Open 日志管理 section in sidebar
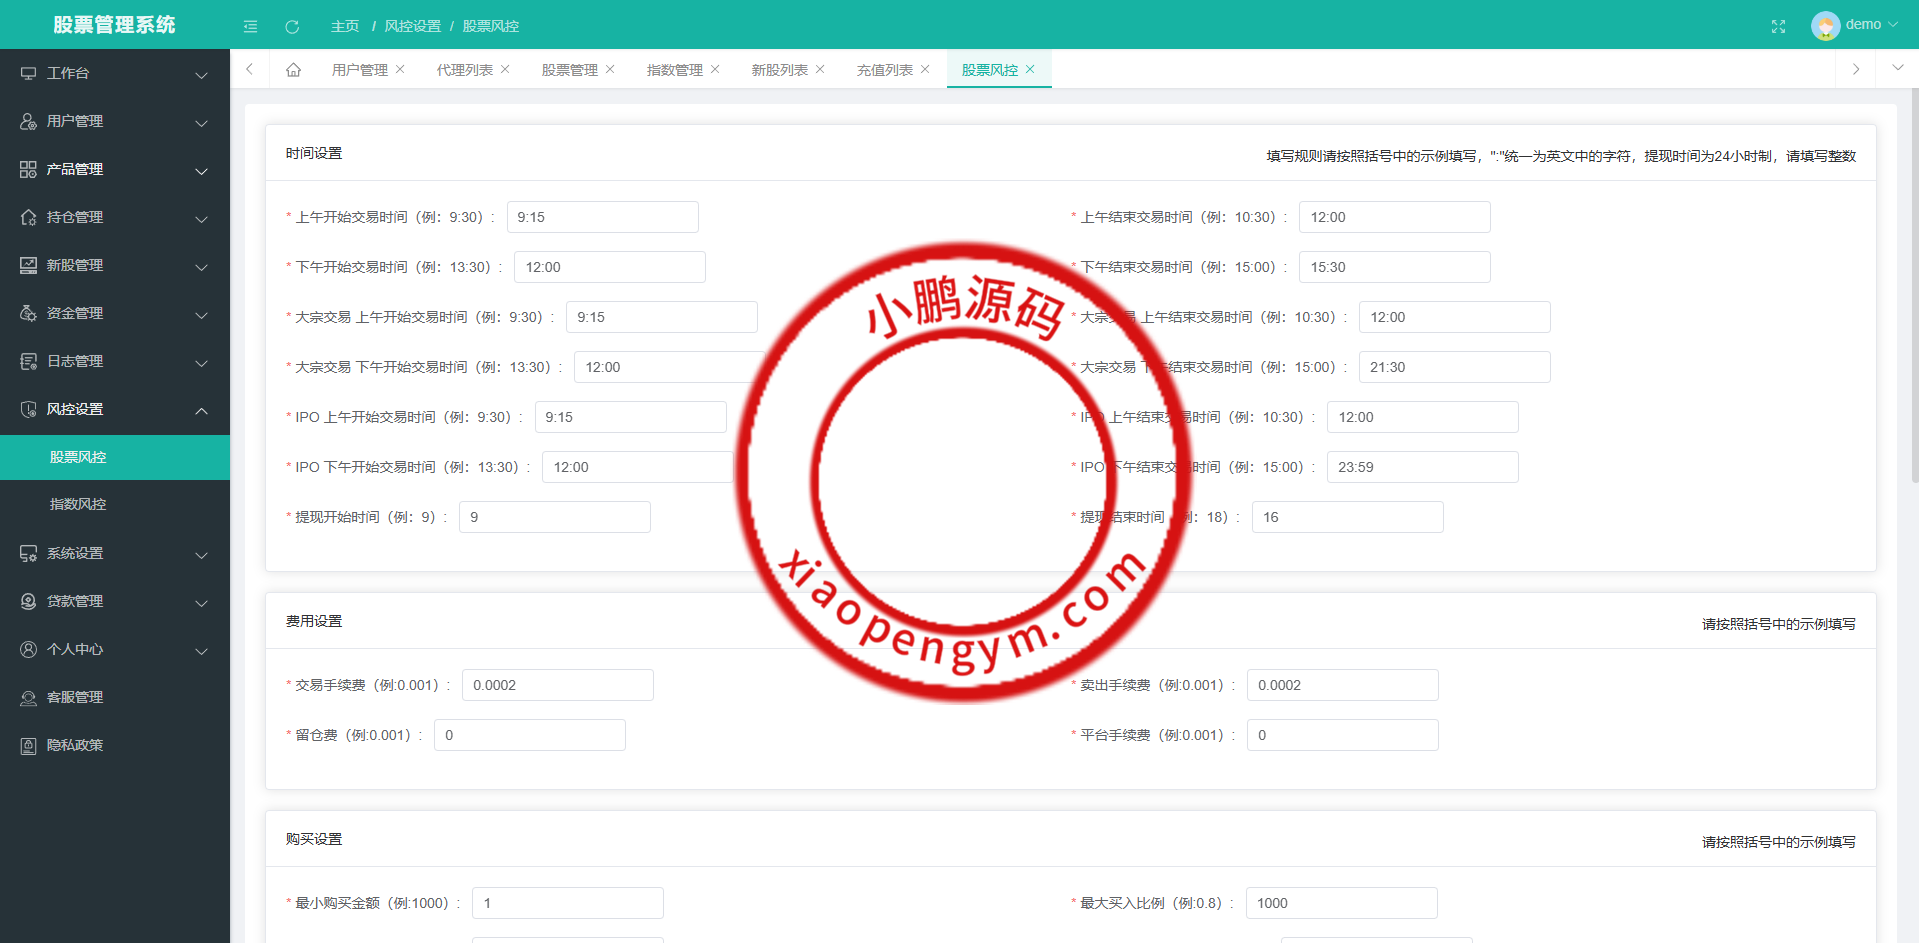The height and width of the screenshot is (943, 1919). [75, 360]
